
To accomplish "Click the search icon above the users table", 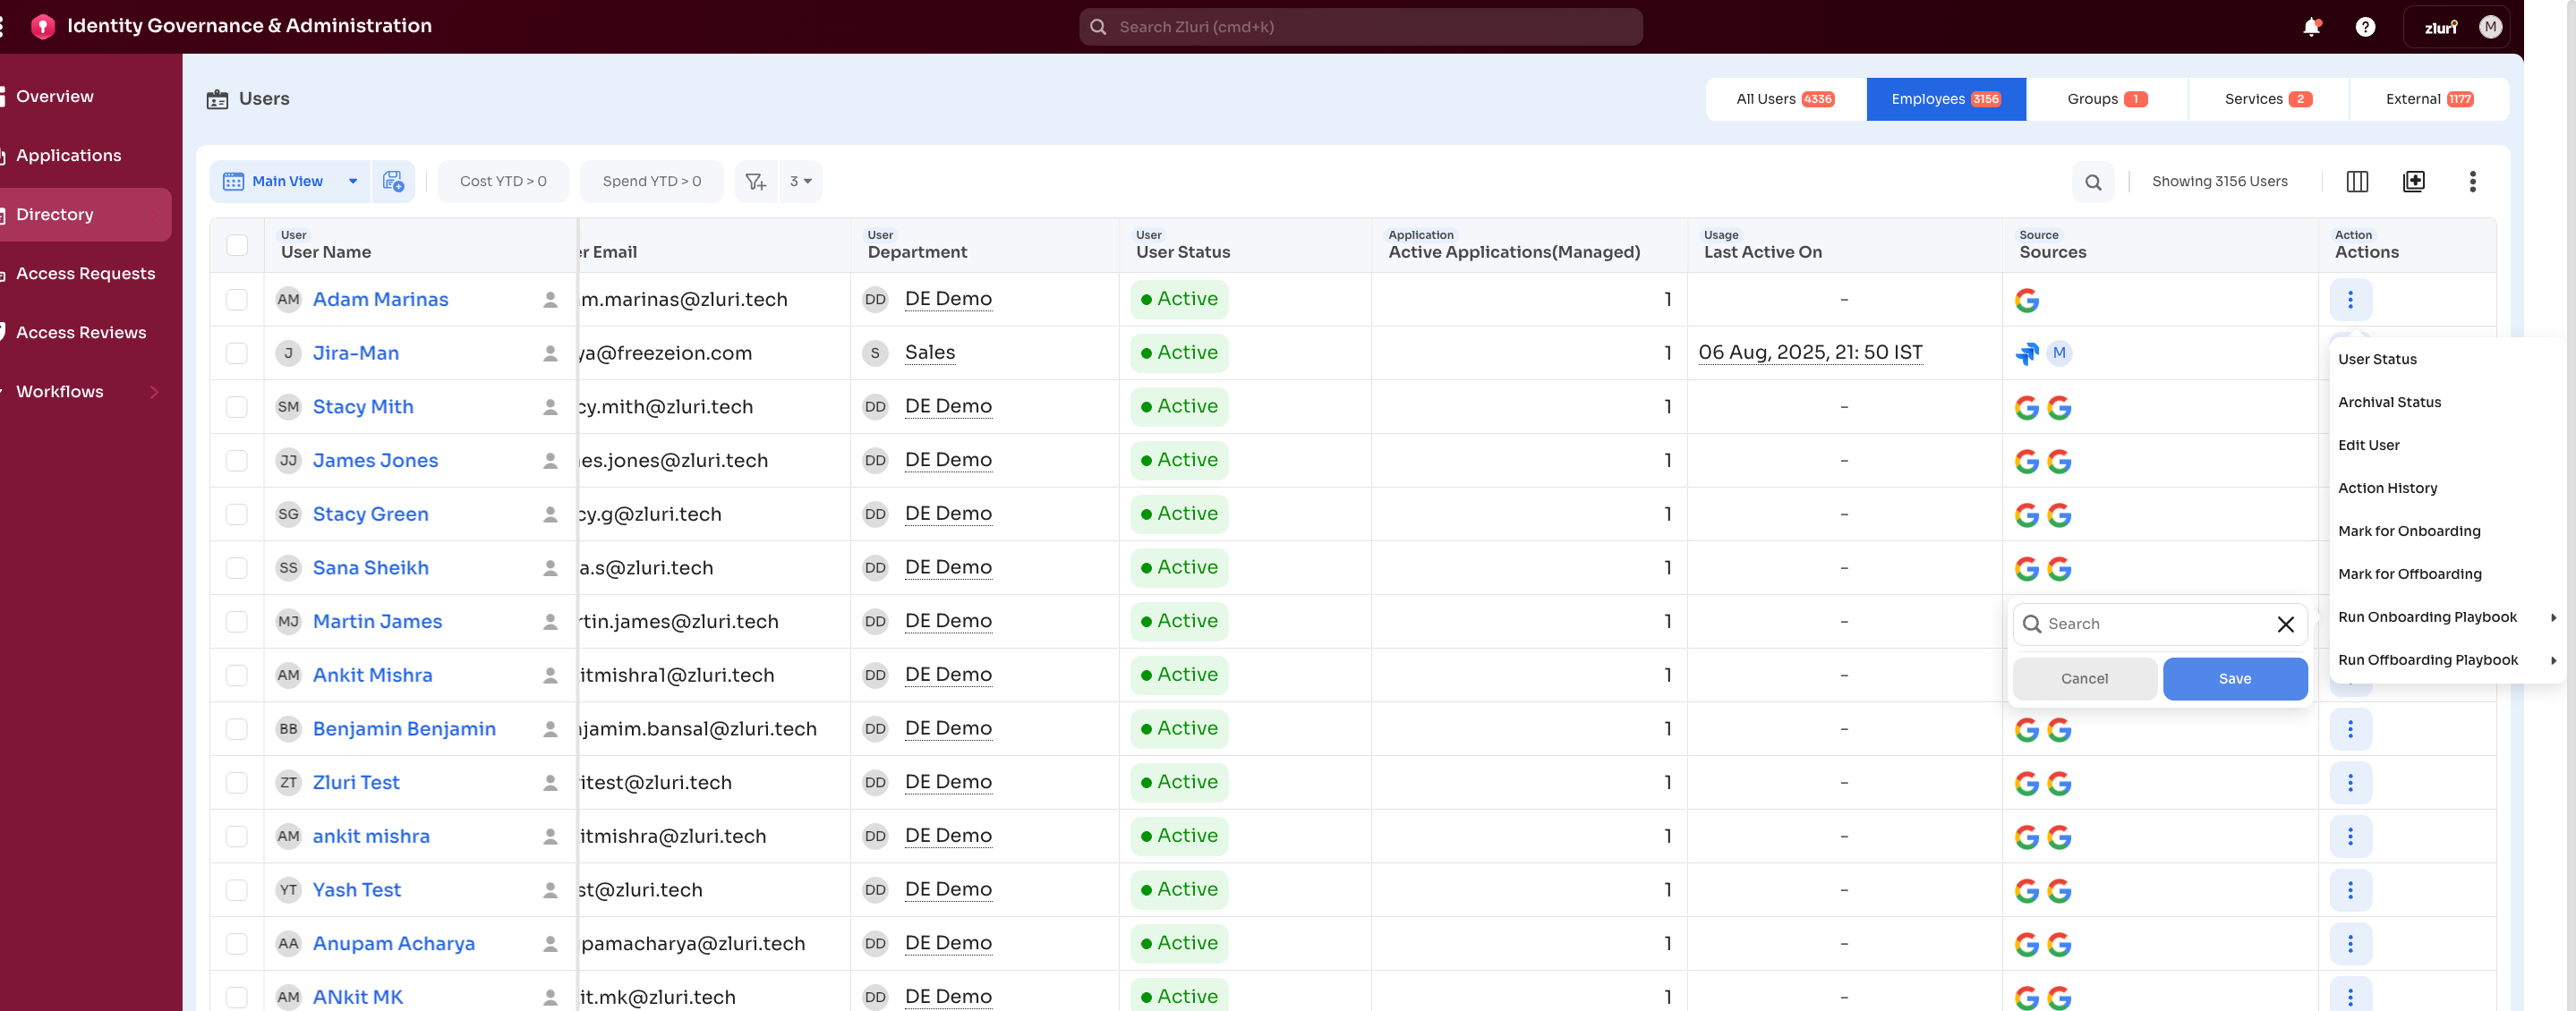I will click(x=2094, y=182).
